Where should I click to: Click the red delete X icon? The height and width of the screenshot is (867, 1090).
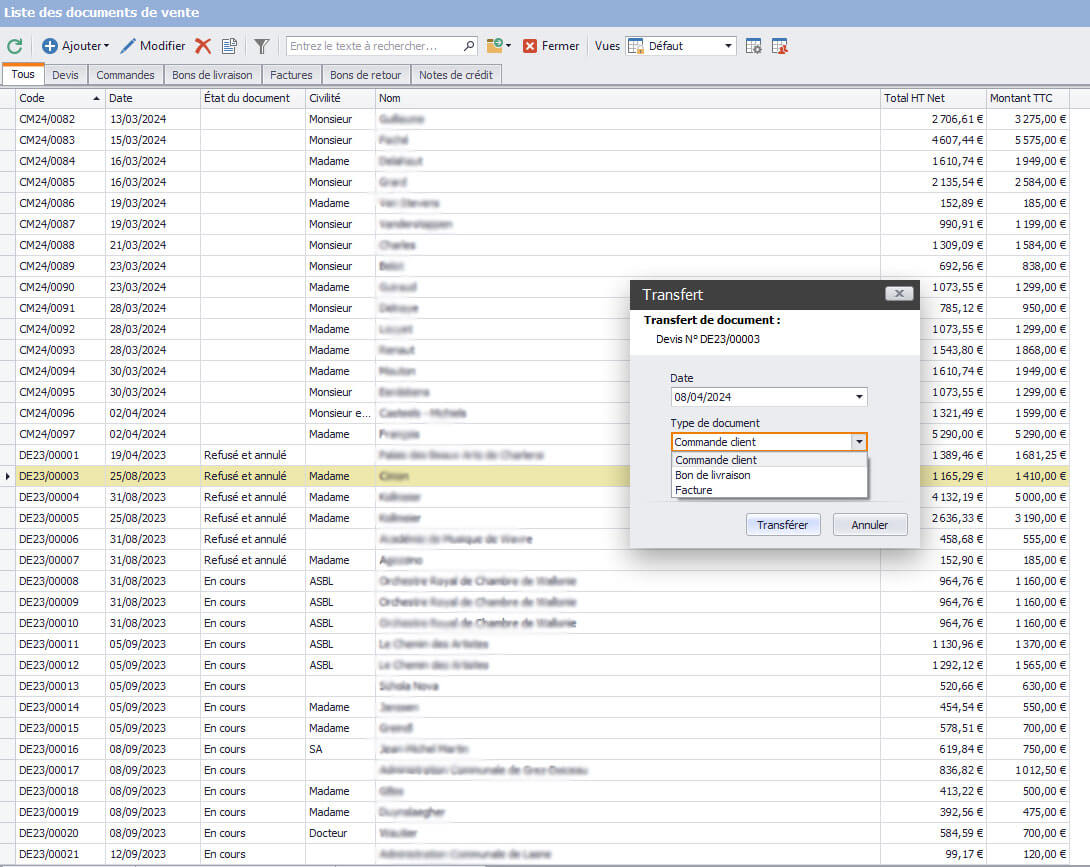click(203, 46)
